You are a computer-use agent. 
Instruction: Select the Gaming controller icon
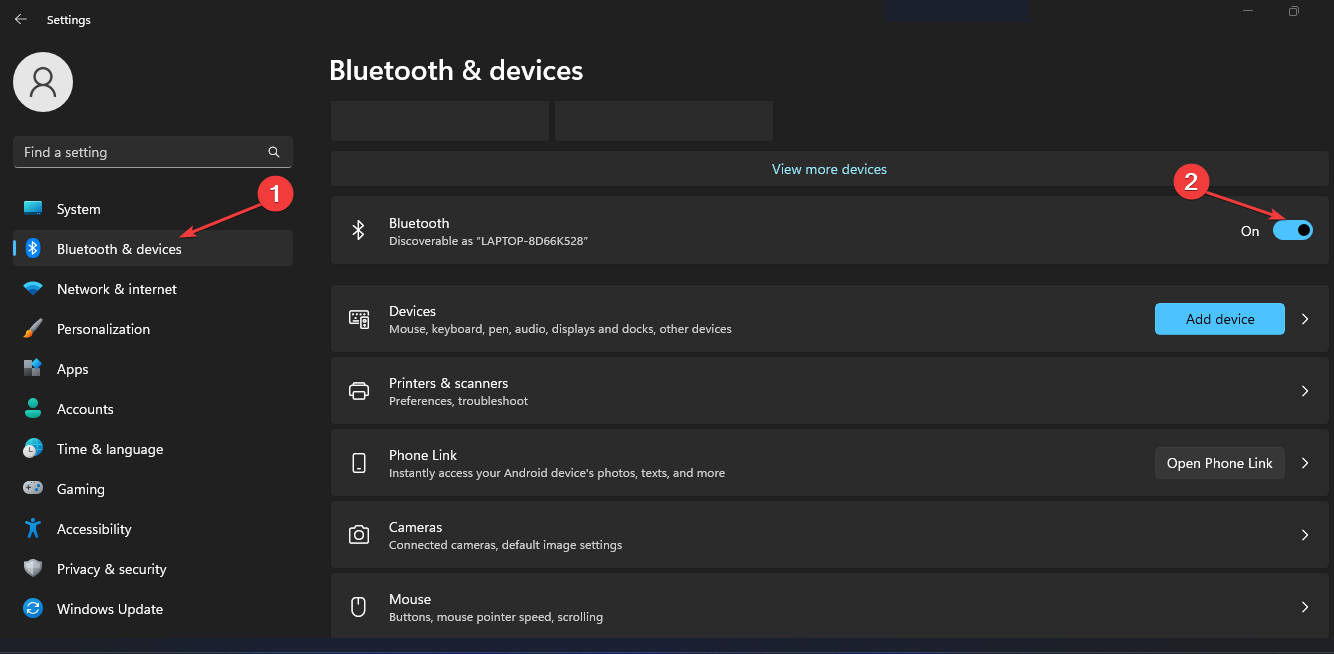click(x=33, y=489)
